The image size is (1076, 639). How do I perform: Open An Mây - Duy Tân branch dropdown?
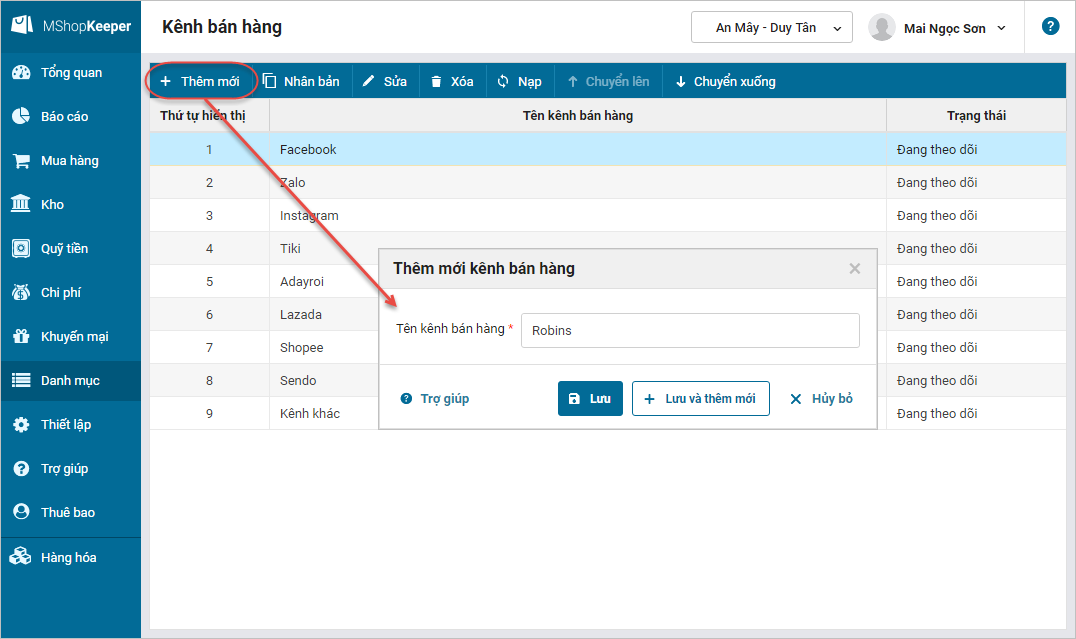coord(771,27)
